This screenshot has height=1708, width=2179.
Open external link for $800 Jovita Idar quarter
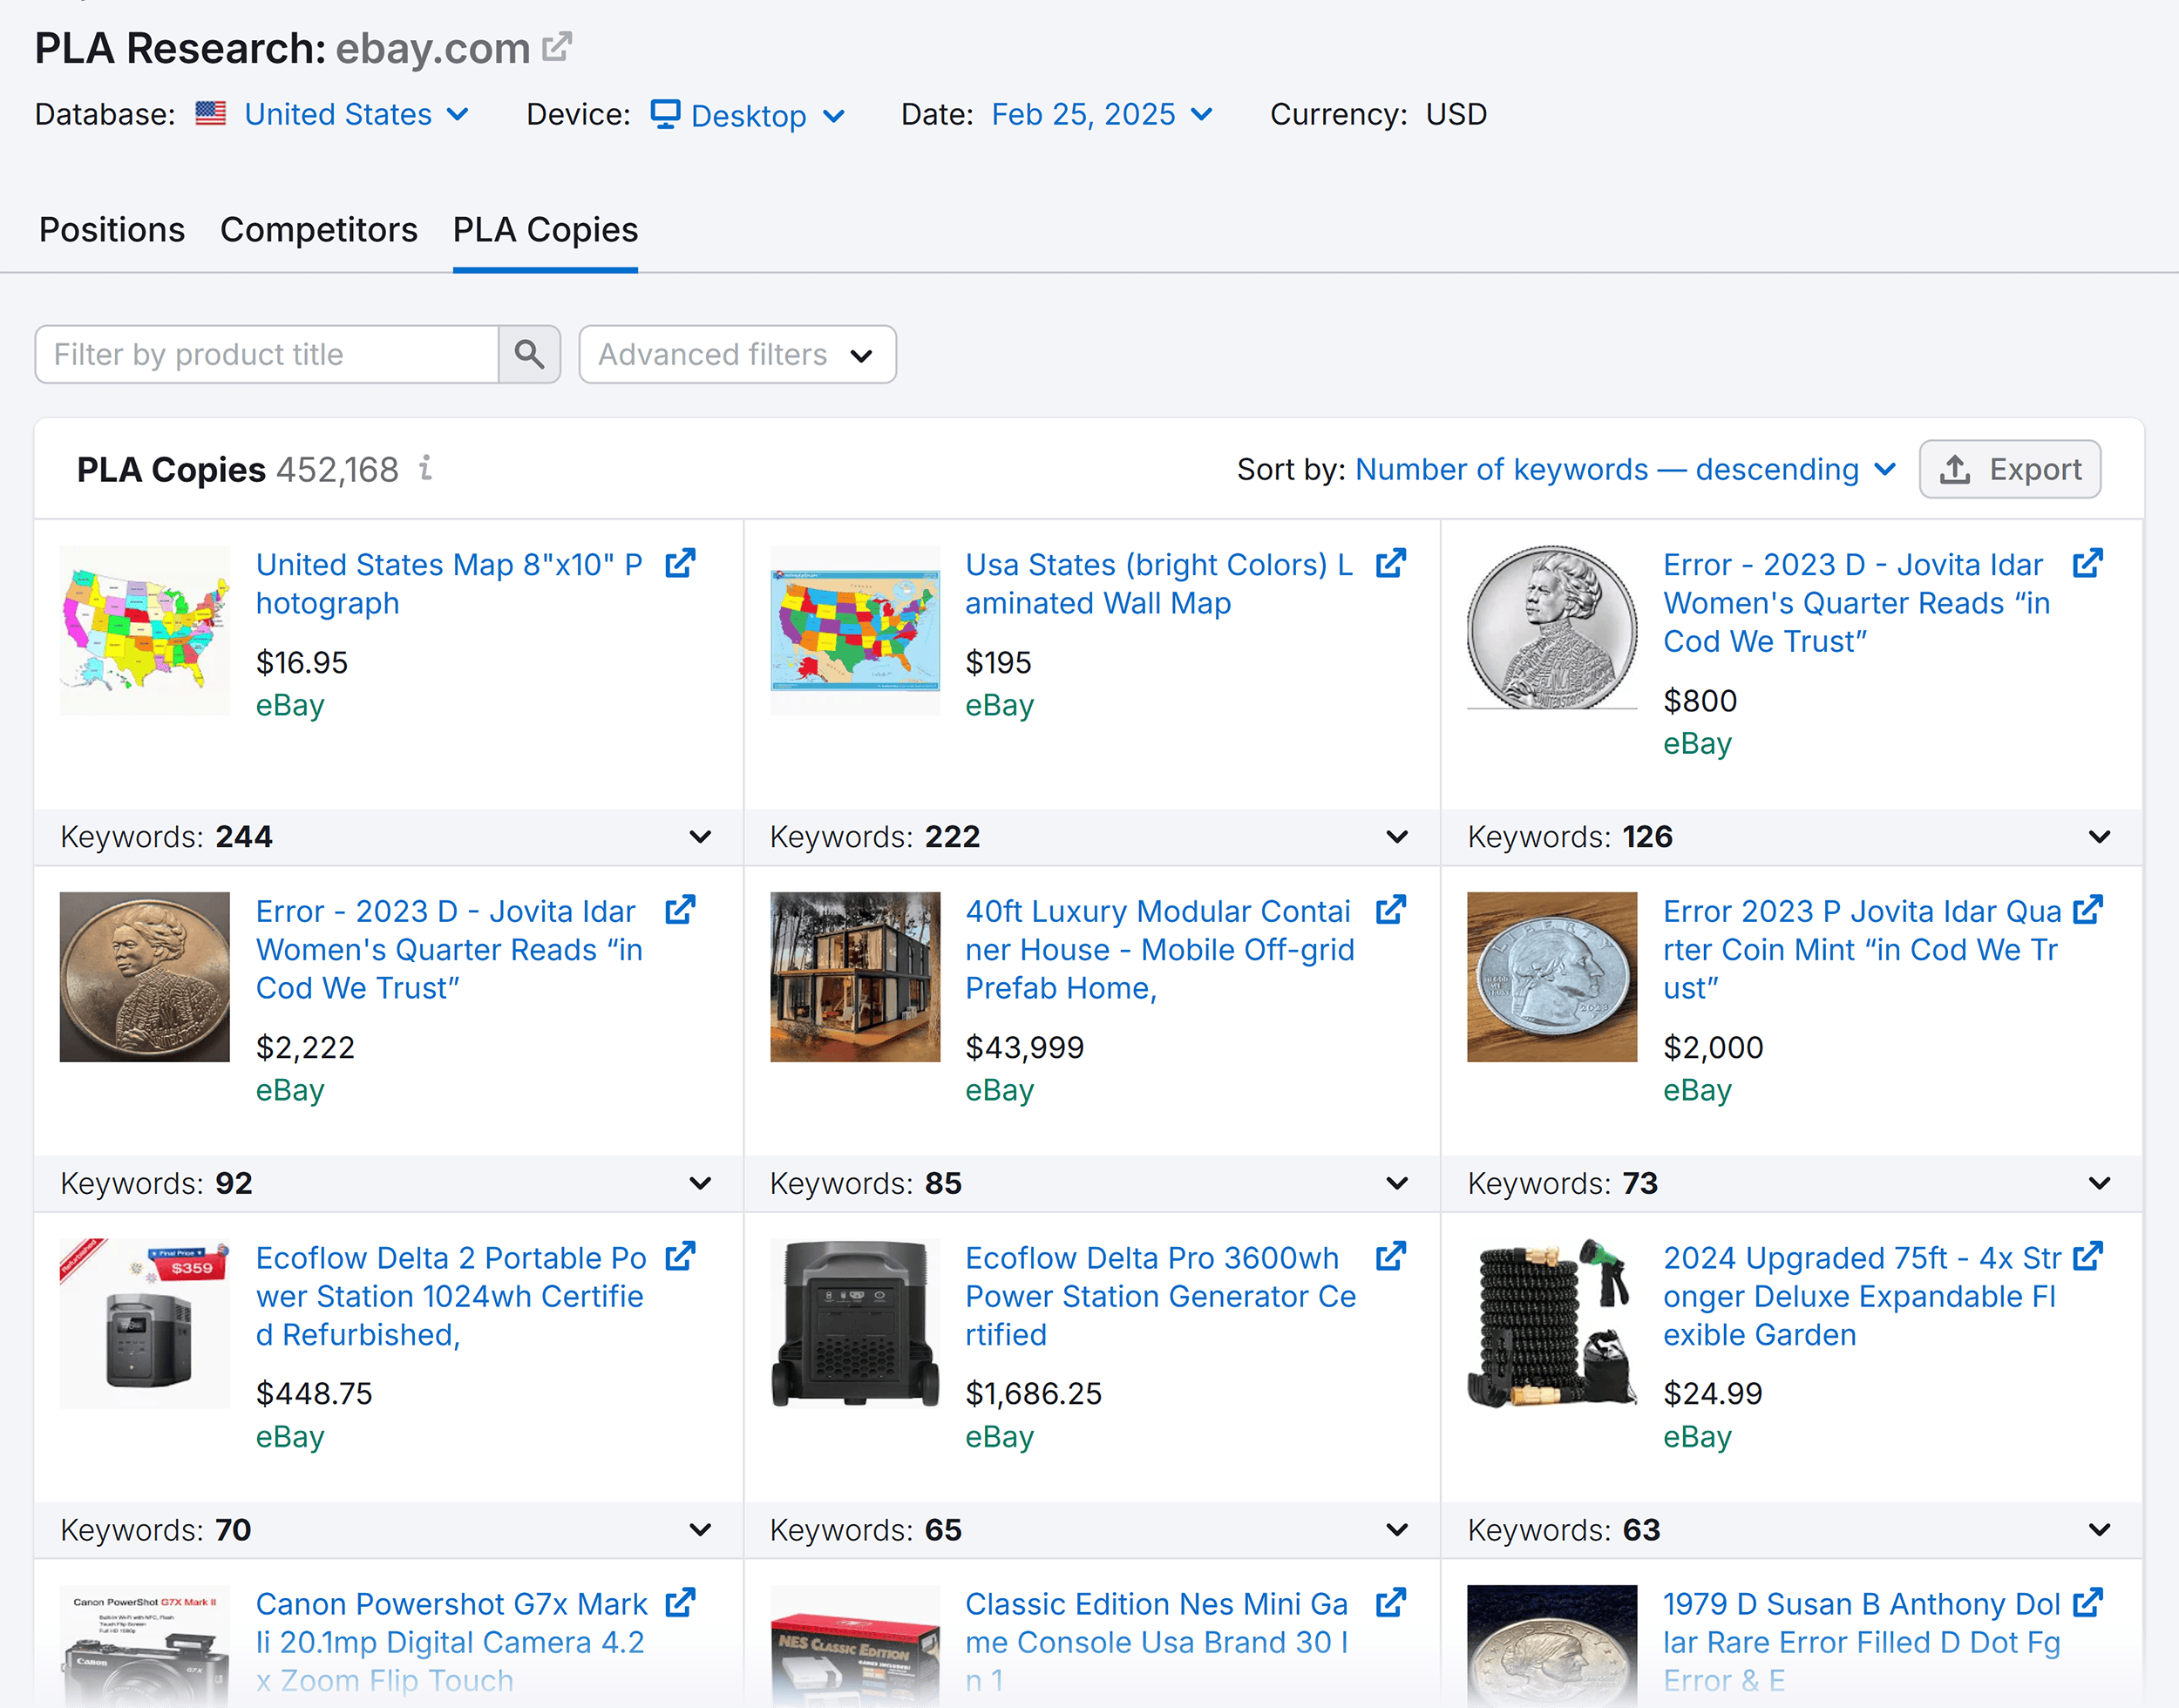[2087, 564]
